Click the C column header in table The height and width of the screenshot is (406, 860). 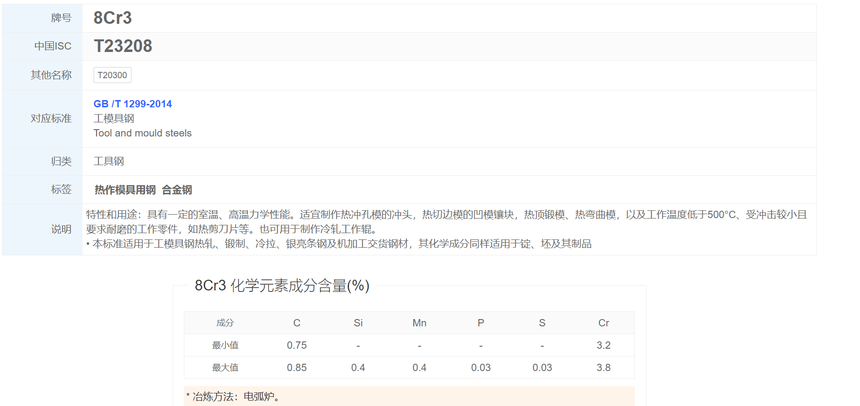pyautogui.click(x=297, y=323)
